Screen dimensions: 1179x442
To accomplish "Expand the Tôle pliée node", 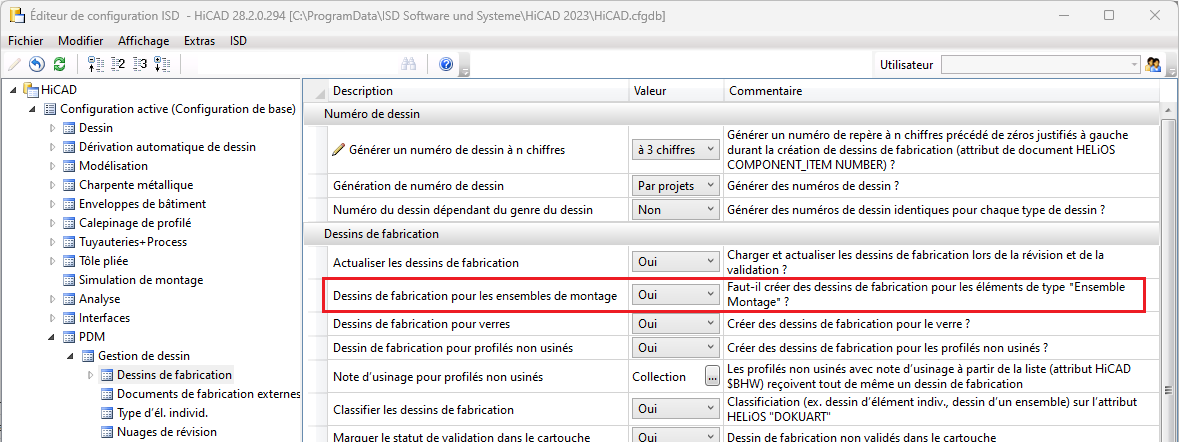I will [53, 261].
